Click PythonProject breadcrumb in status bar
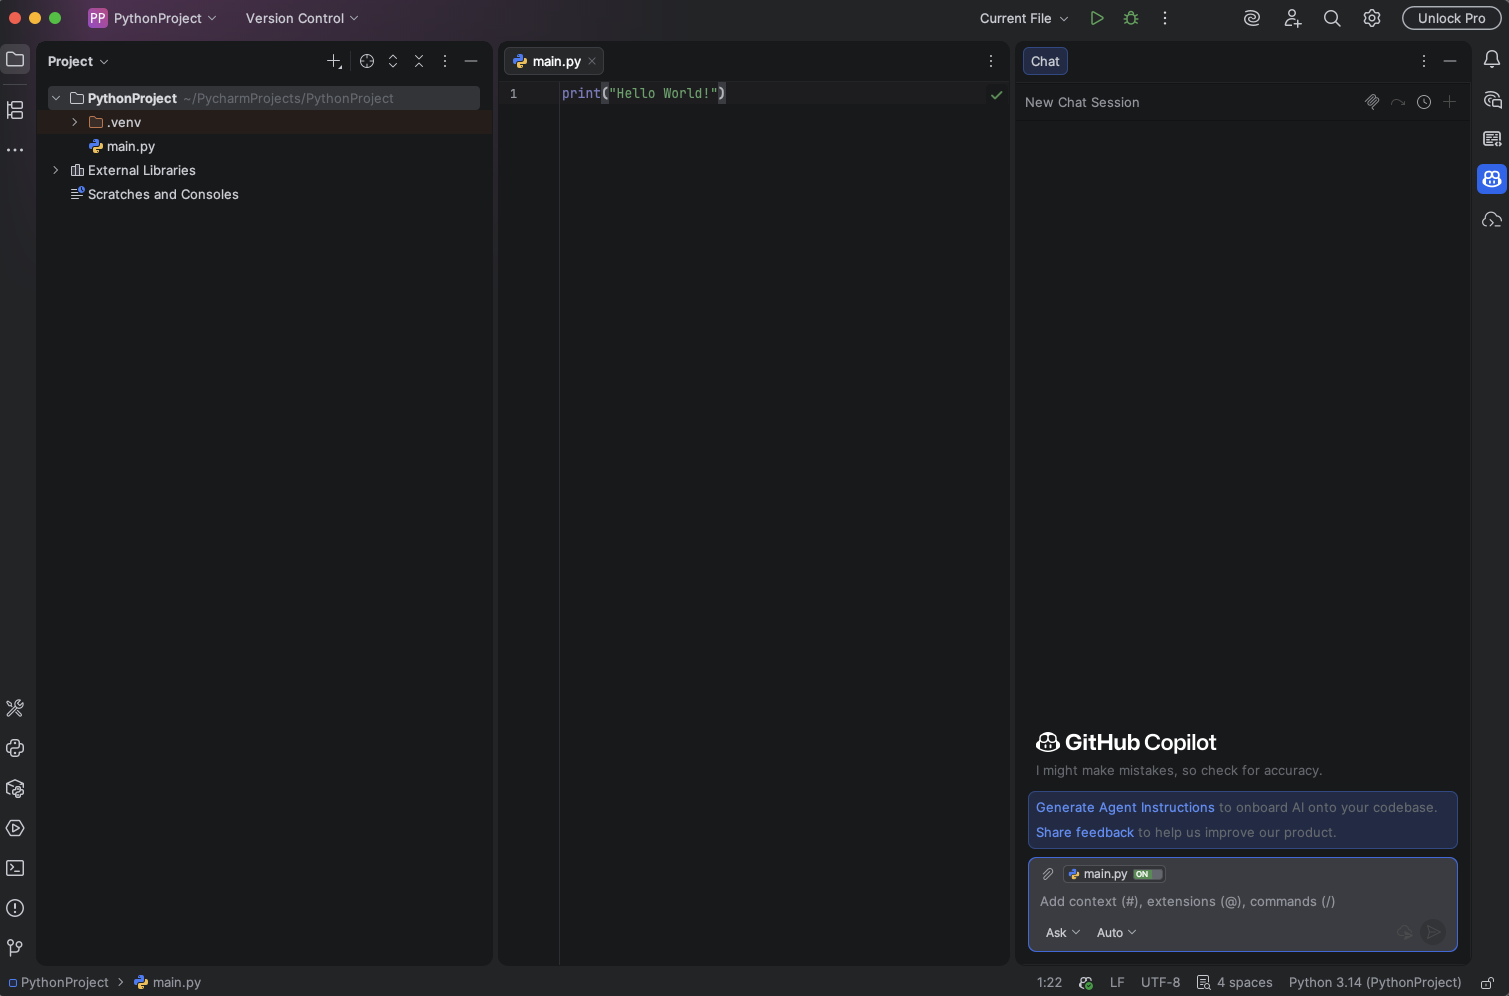This screenshot has height=996, width=1509. 58,983
